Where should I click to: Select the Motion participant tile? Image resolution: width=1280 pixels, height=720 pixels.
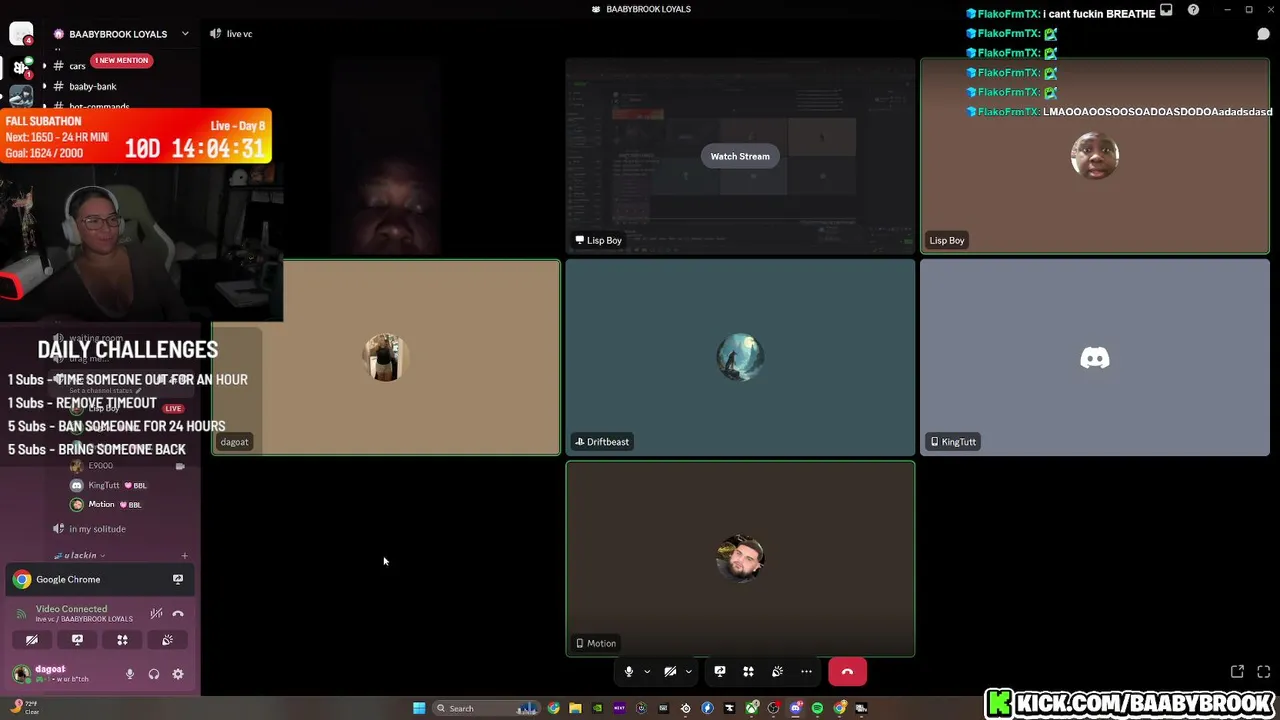click(x=740, y=559)
